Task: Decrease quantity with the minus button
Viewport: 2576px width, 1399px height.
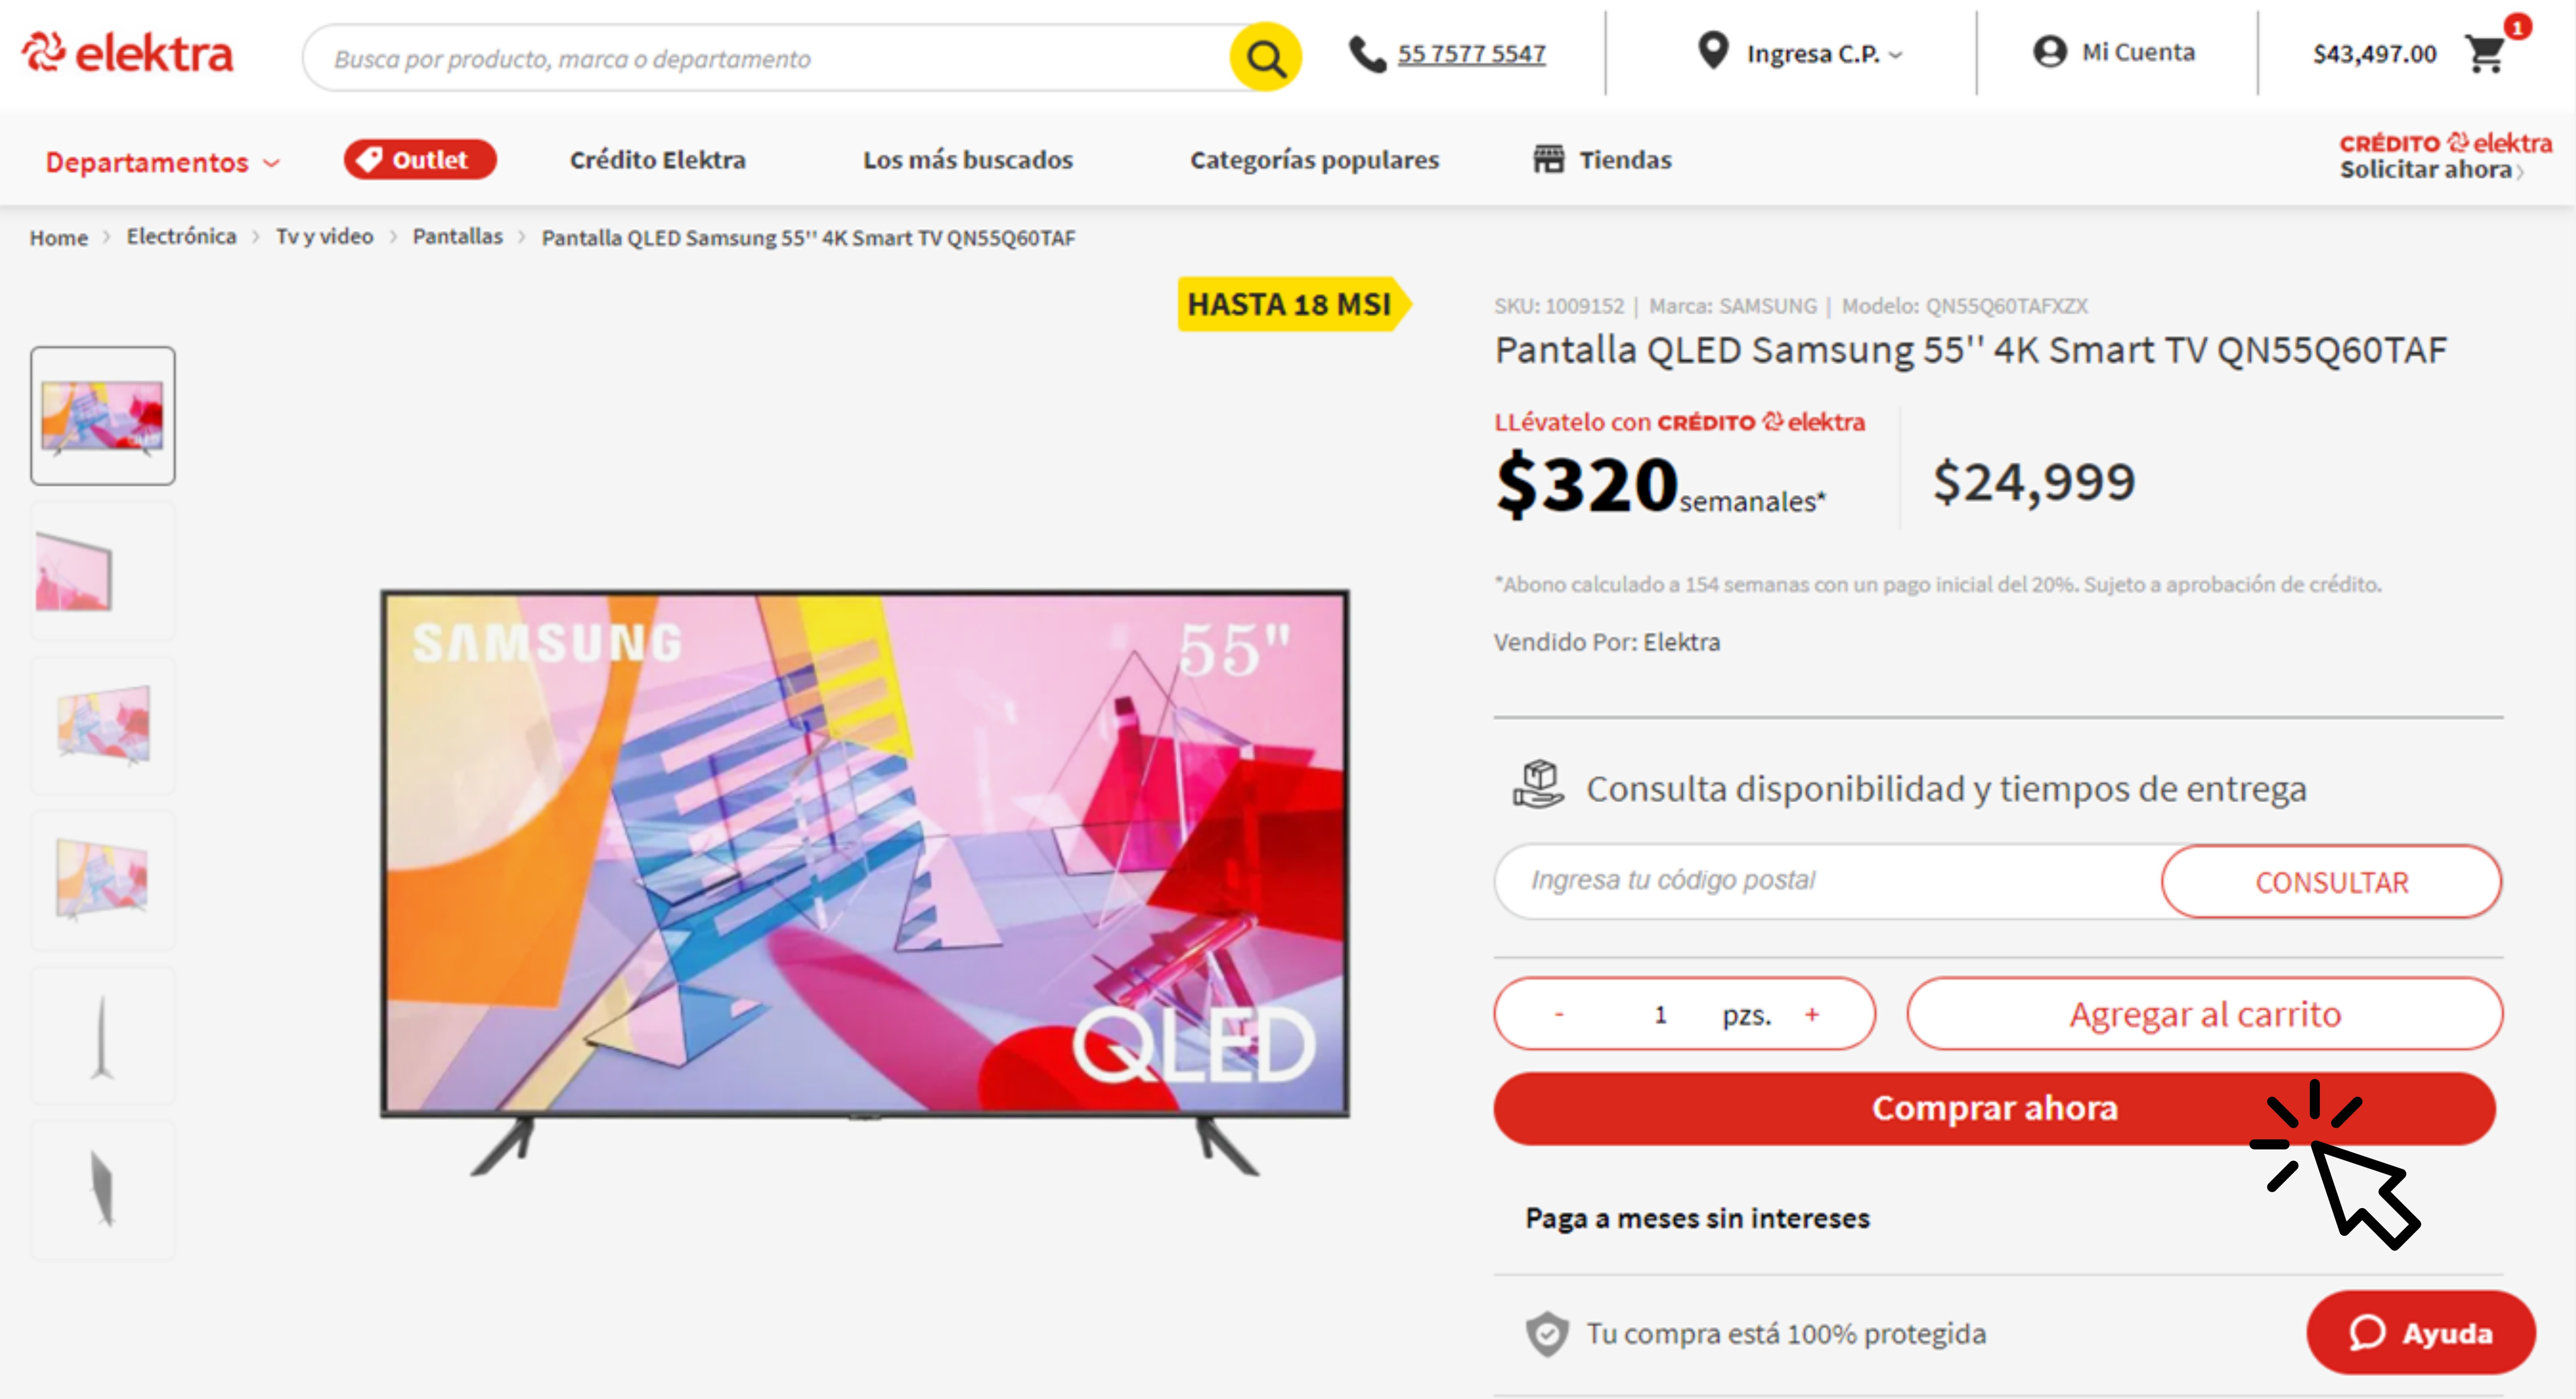Action: point(1558,1014)
